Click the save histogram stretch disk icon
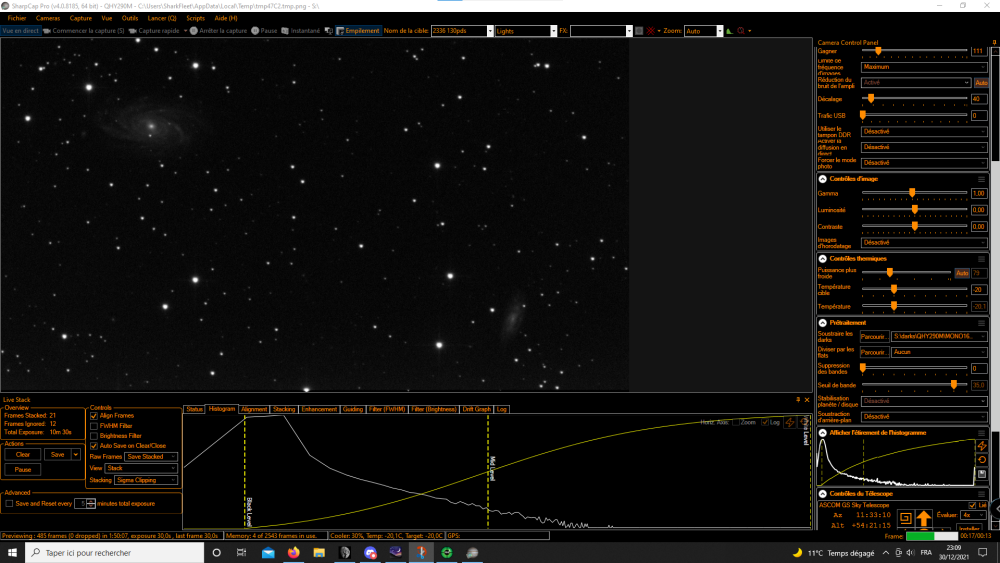 point(982,474)
